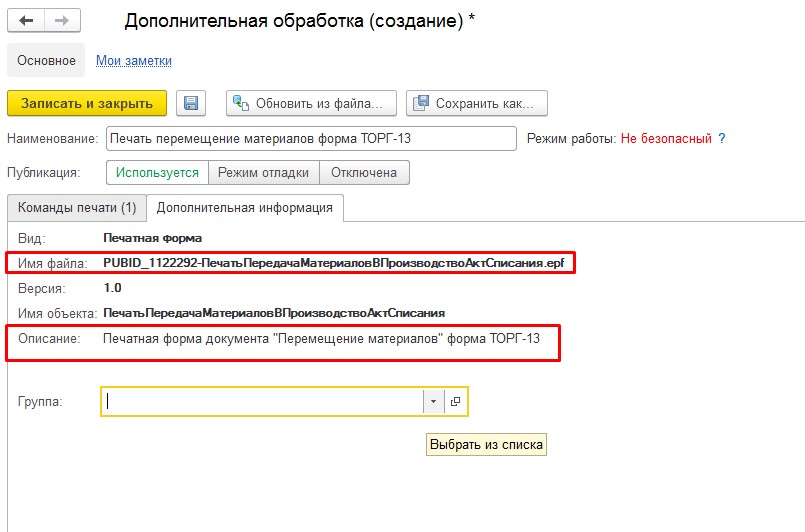Open the Дополнительная информация tab

244,208
